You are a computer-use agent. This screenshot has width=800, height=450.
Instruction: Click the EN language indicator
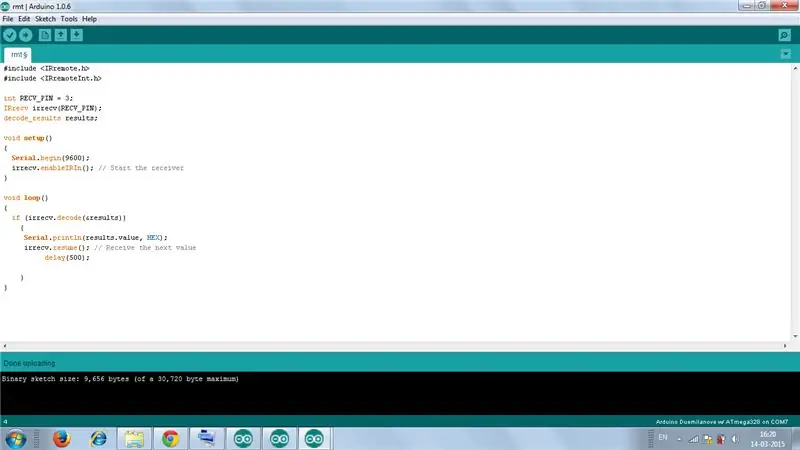[x=663, y=437]
